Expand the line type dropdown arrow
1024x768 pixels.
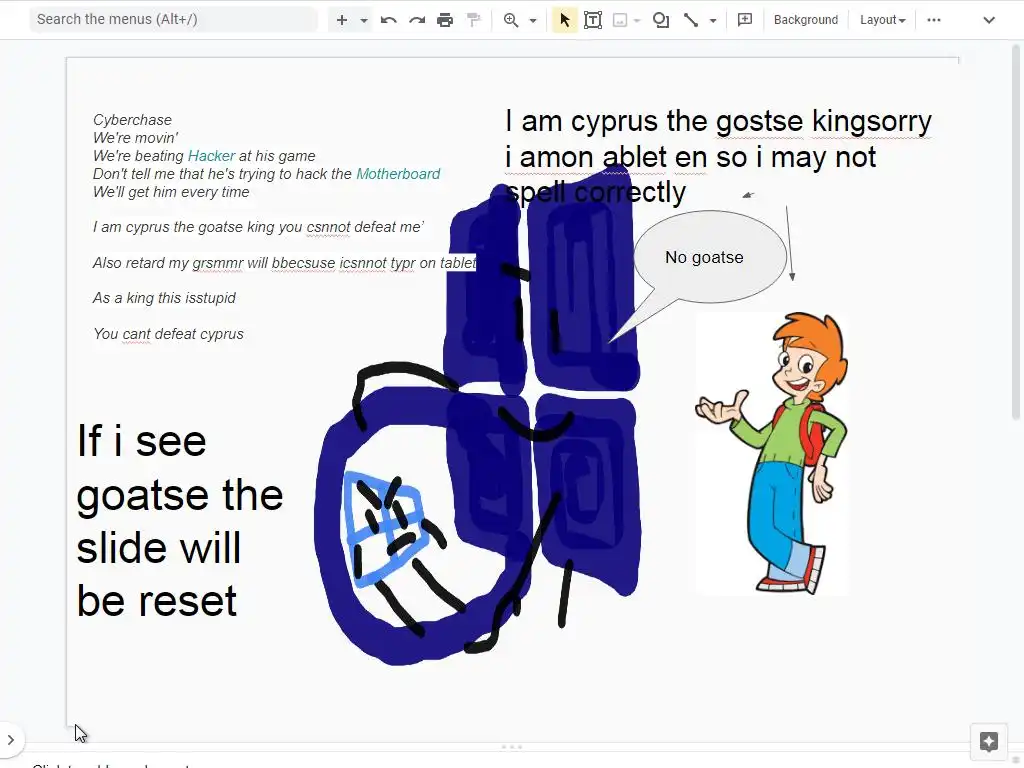point(712,20)
